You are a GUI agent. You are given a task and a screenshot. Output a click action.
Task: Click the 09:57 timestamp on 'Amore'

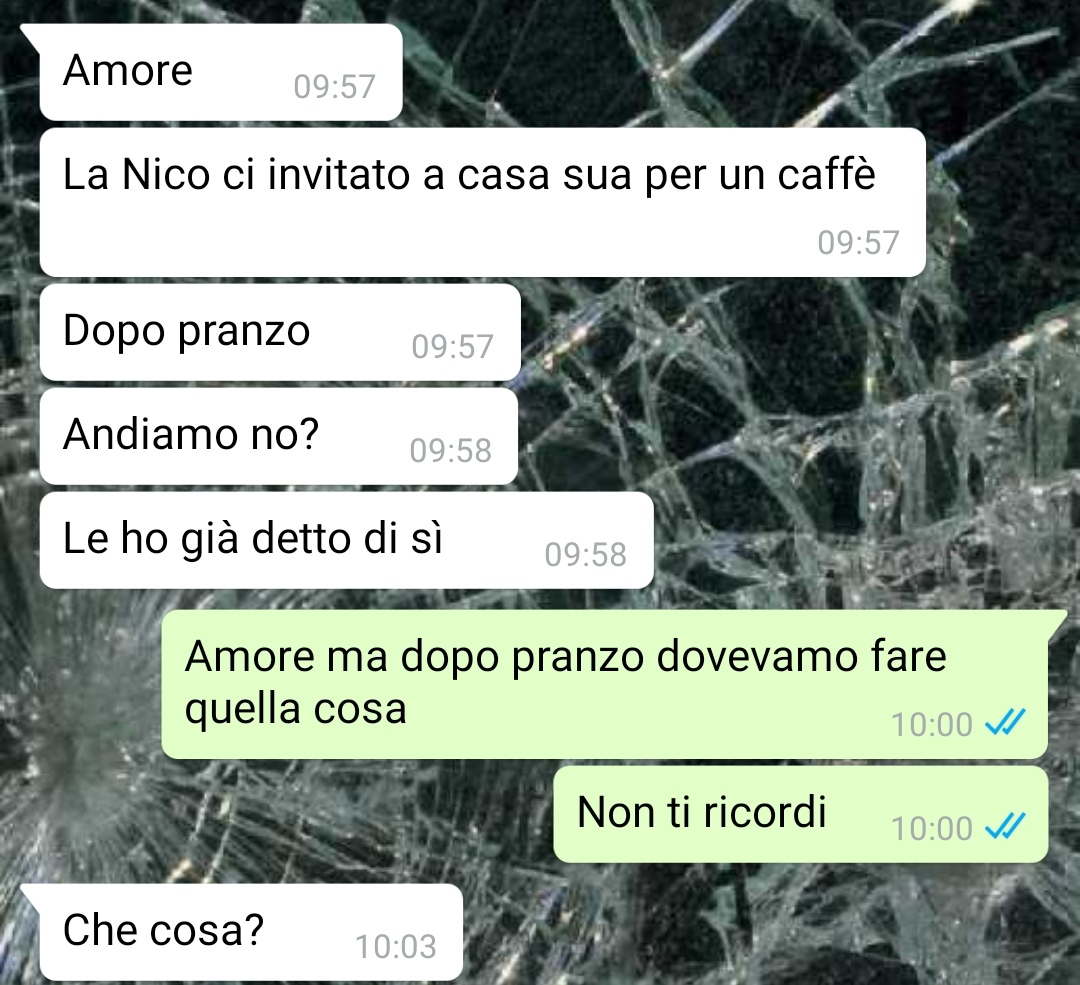[334, 87]
